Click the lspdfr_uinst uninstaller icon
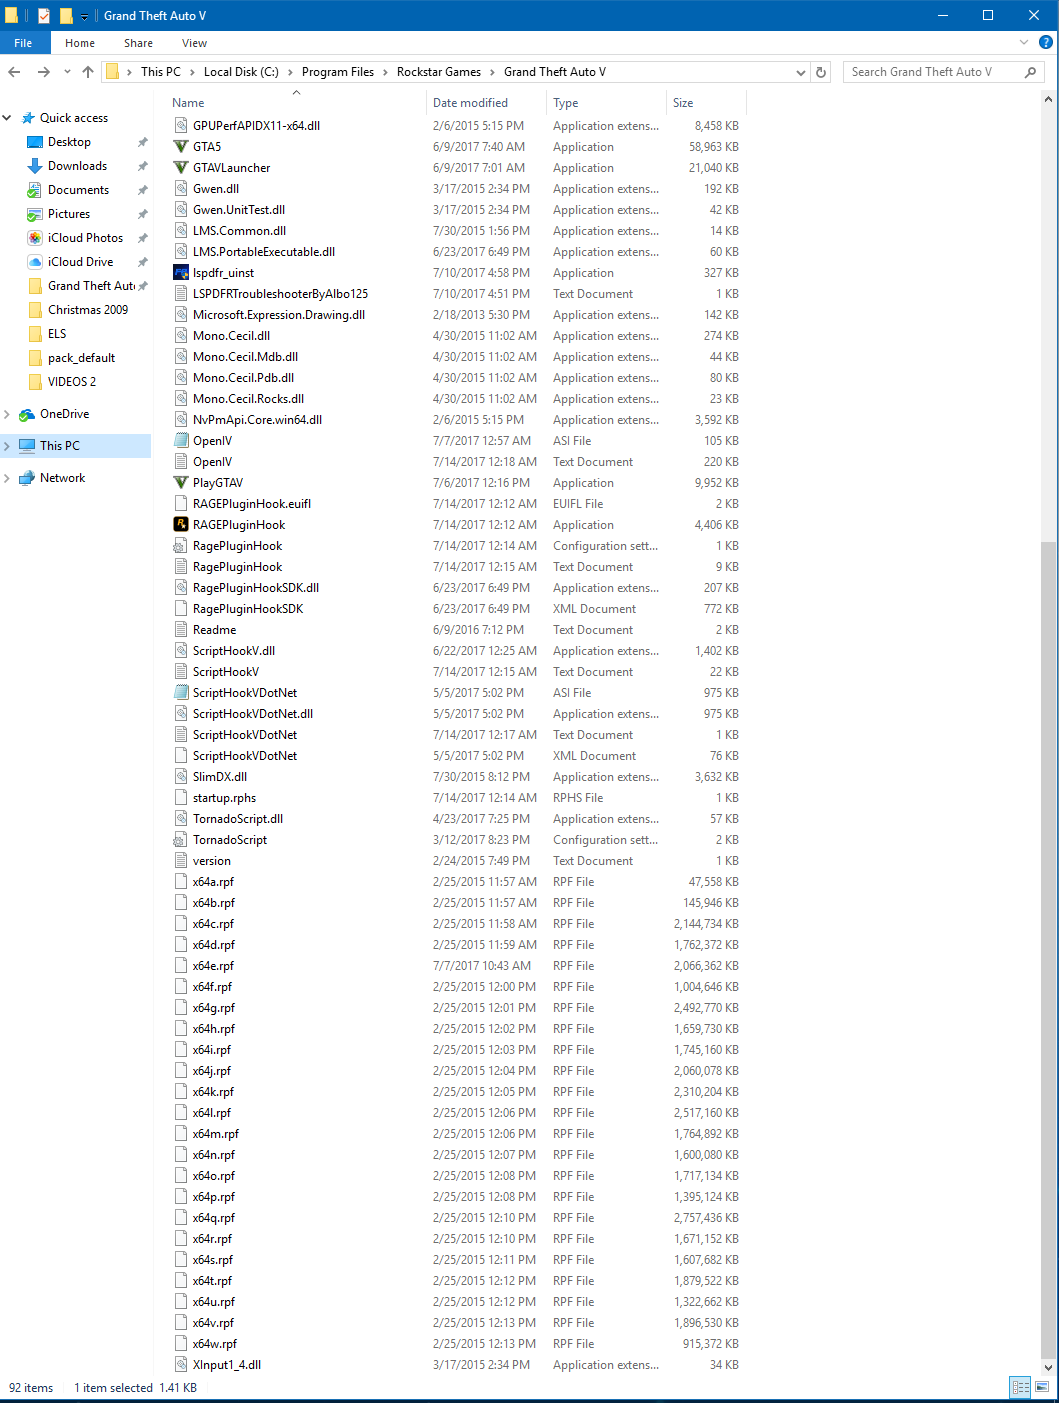Viewport: 1059px width, 1403px height. pyautogui.click(x=181, y=273)
